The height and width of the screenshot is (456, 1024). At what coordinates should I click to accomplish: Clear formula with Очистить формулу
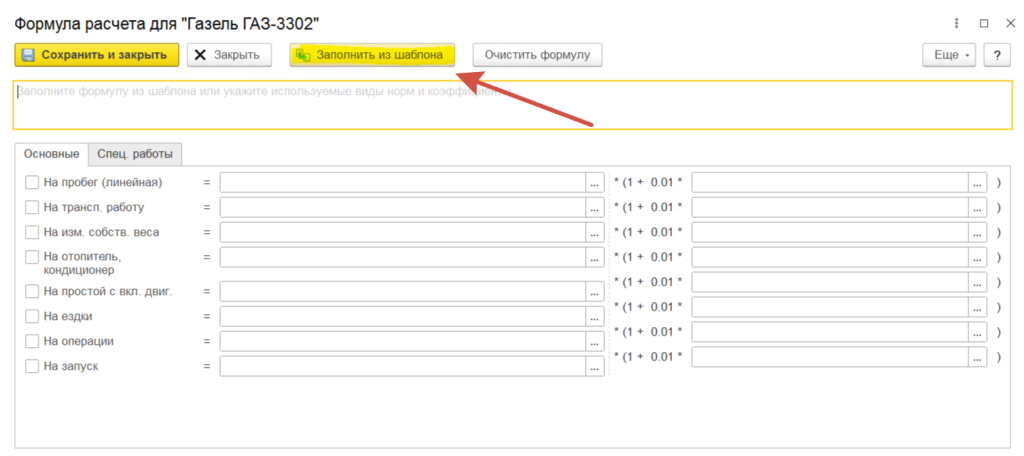coord(537,55)
